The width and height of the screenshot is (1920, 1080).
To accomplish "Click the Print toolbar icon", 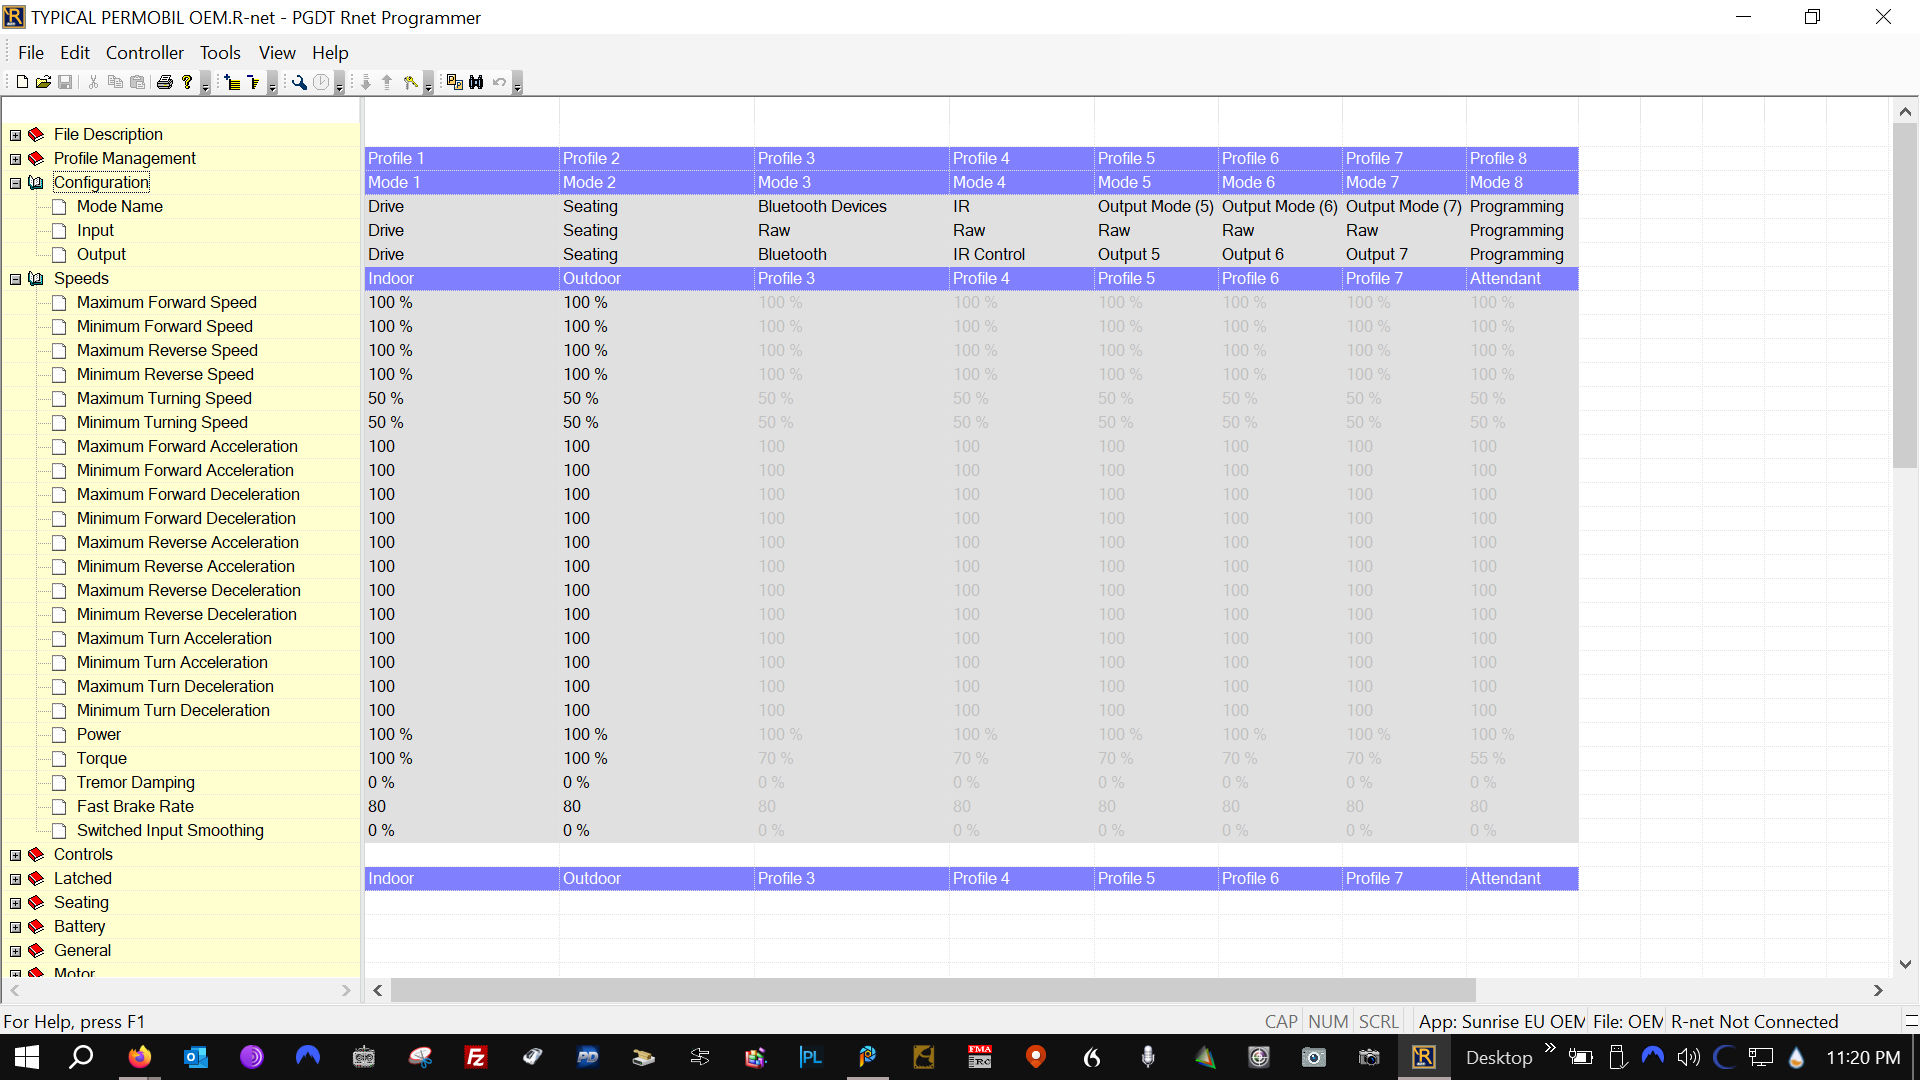I will 165,82.
